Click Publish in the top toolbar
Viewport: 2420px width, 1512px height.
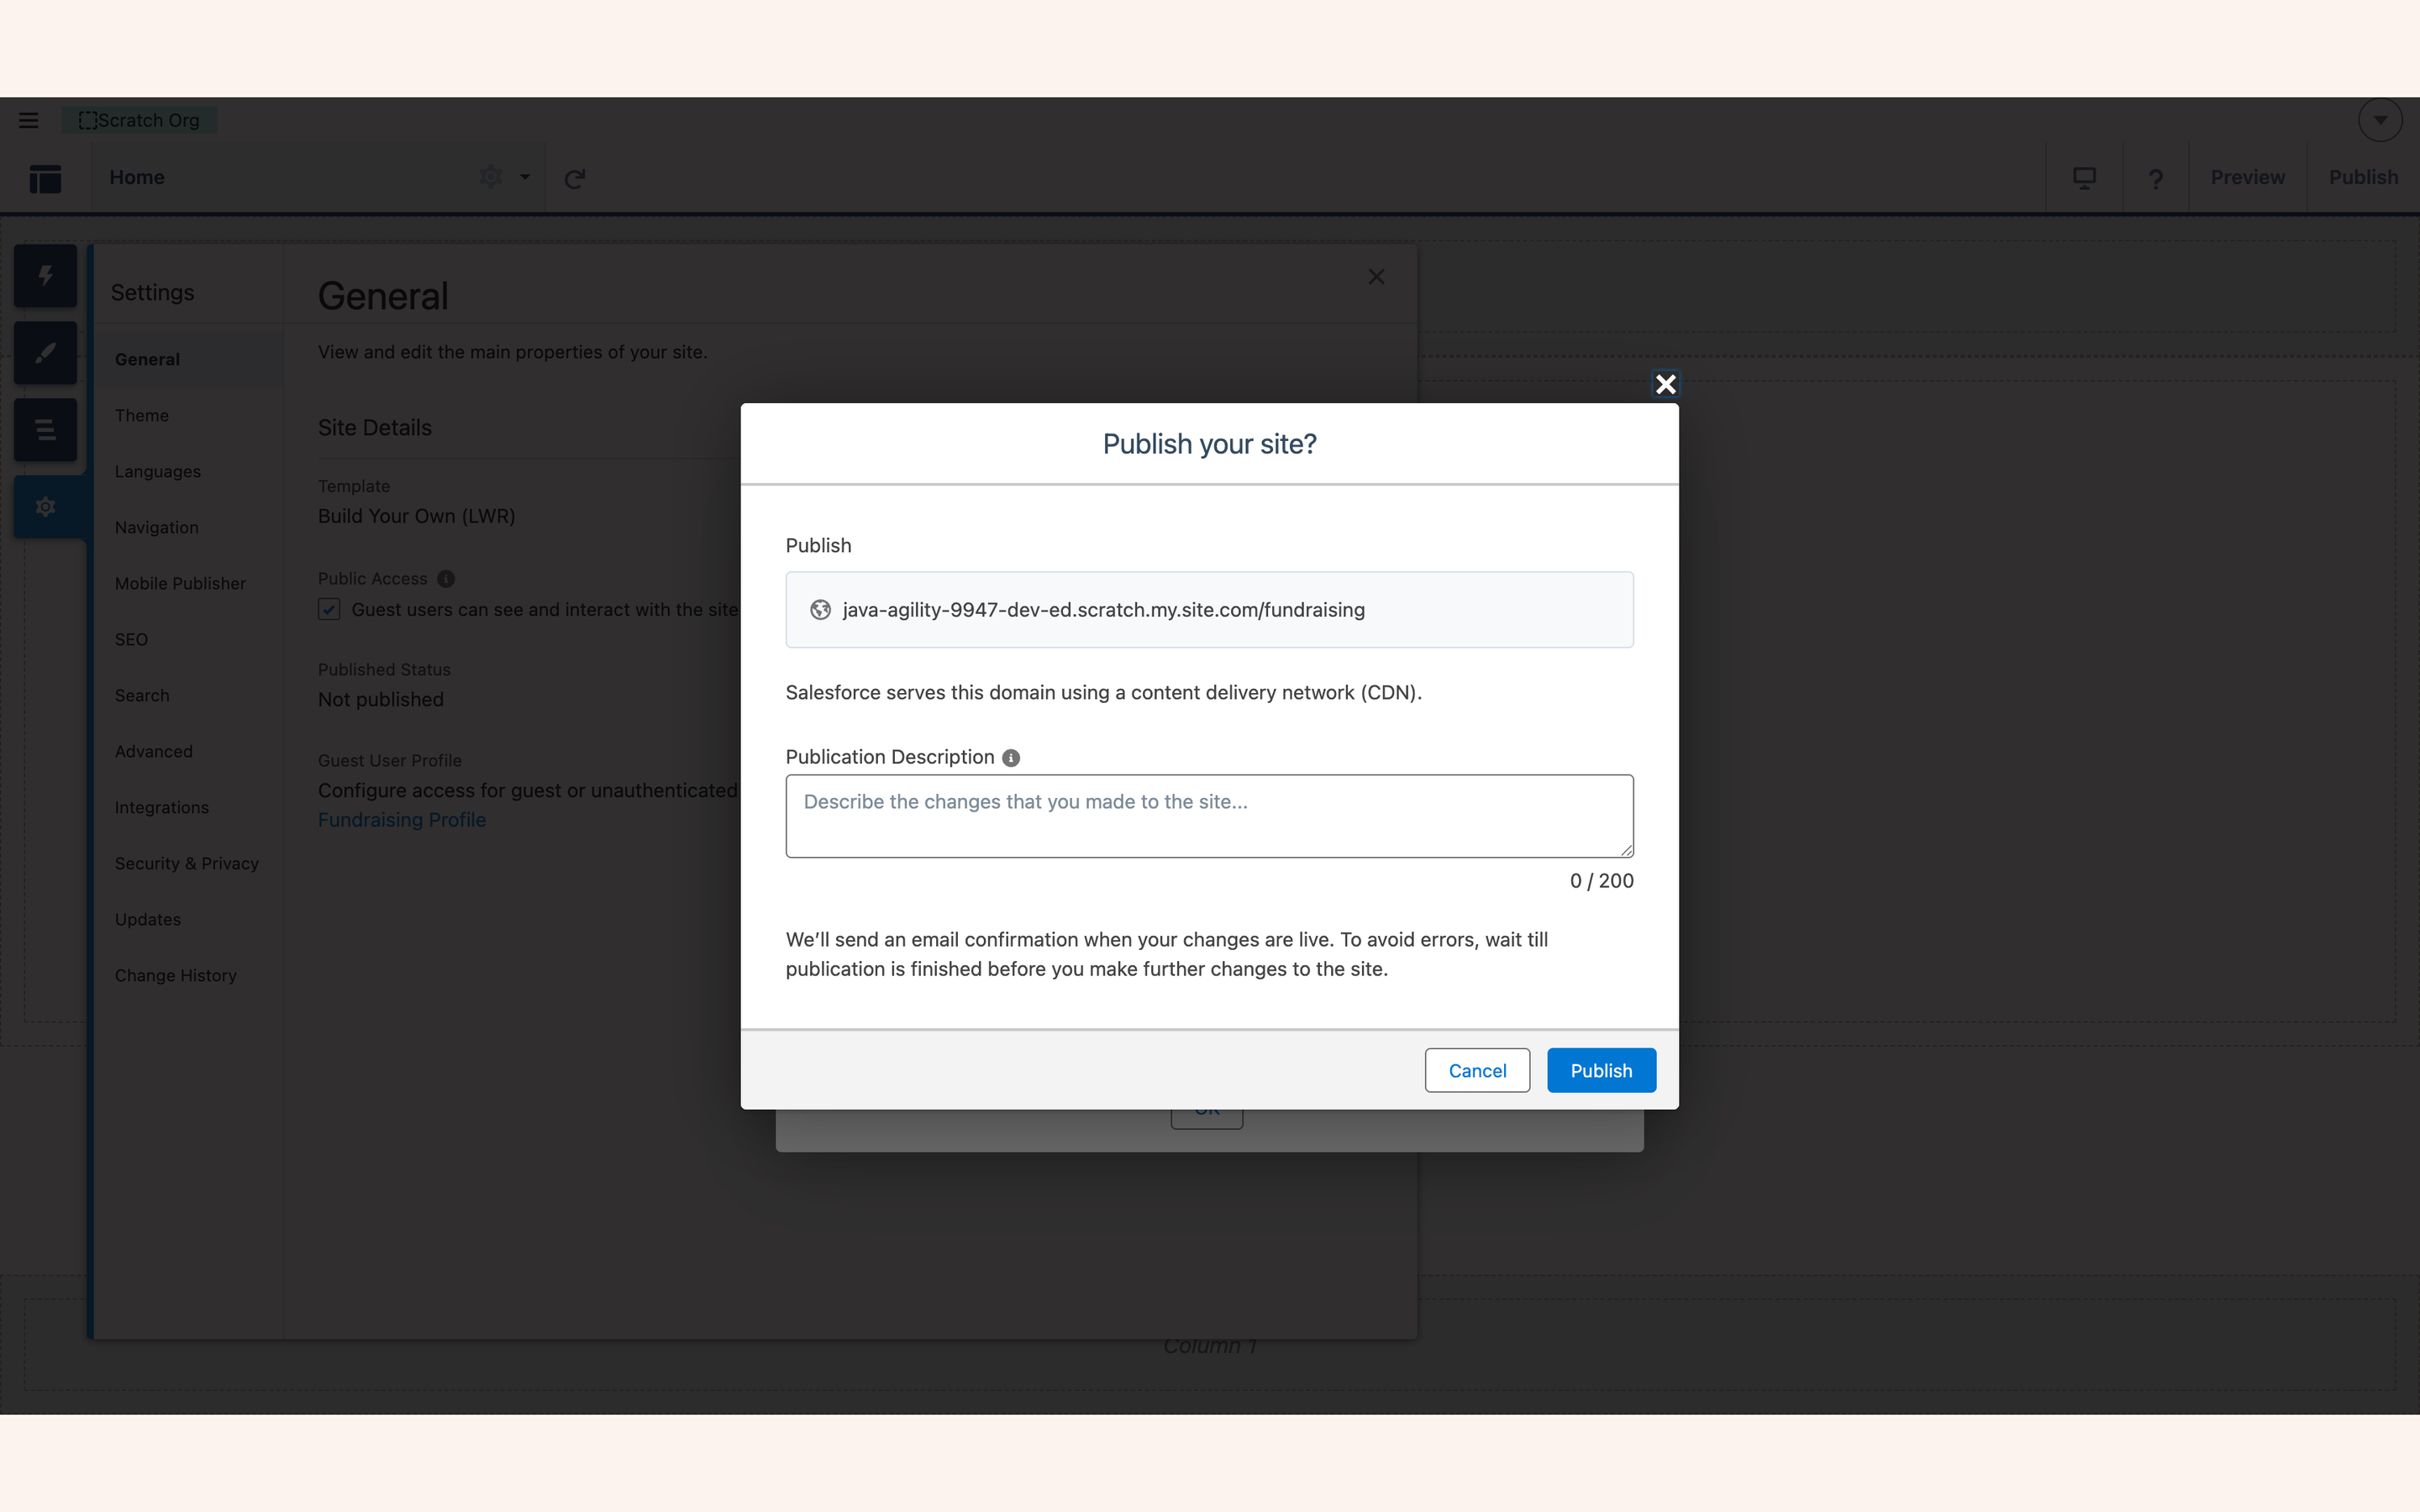coord(2363,177)
